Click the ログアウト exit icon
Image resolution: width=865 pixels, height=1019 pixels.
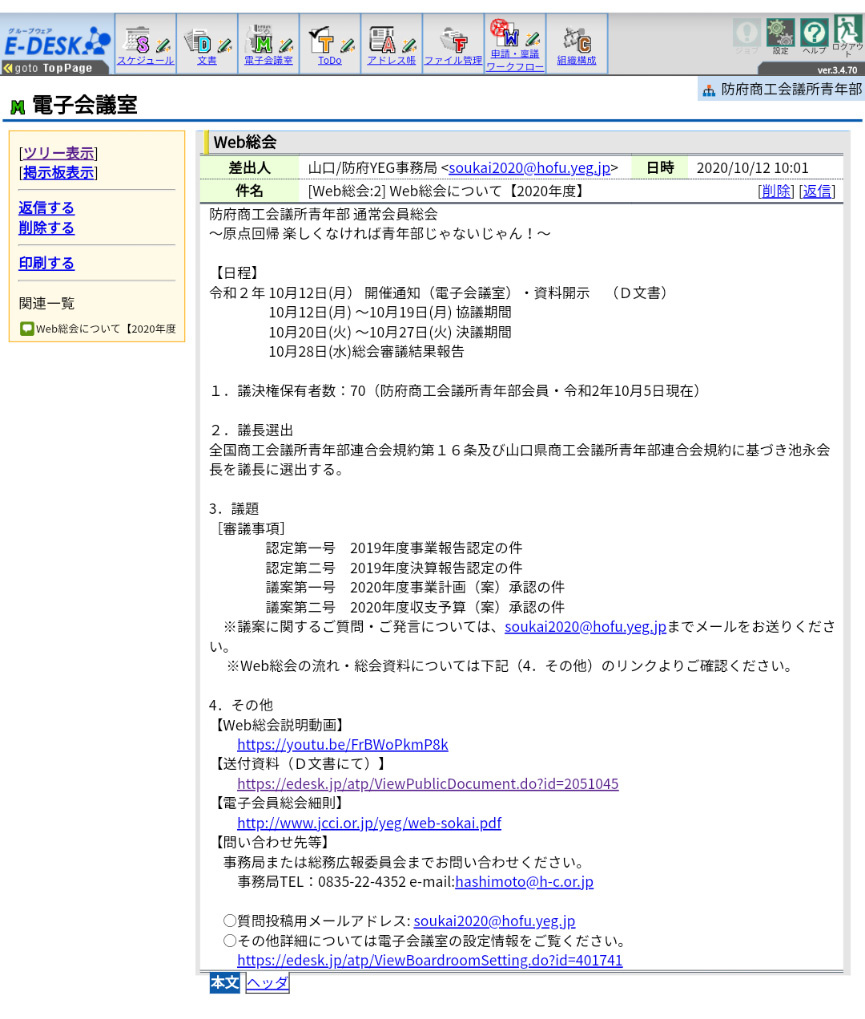coord(847,29)
